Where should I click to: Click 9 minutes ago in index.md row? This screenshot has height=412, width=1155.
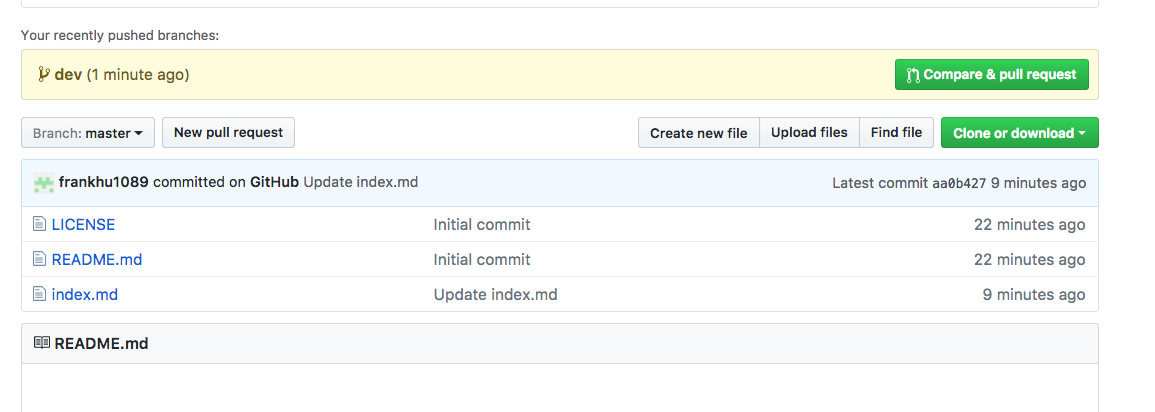[1034, 295]
